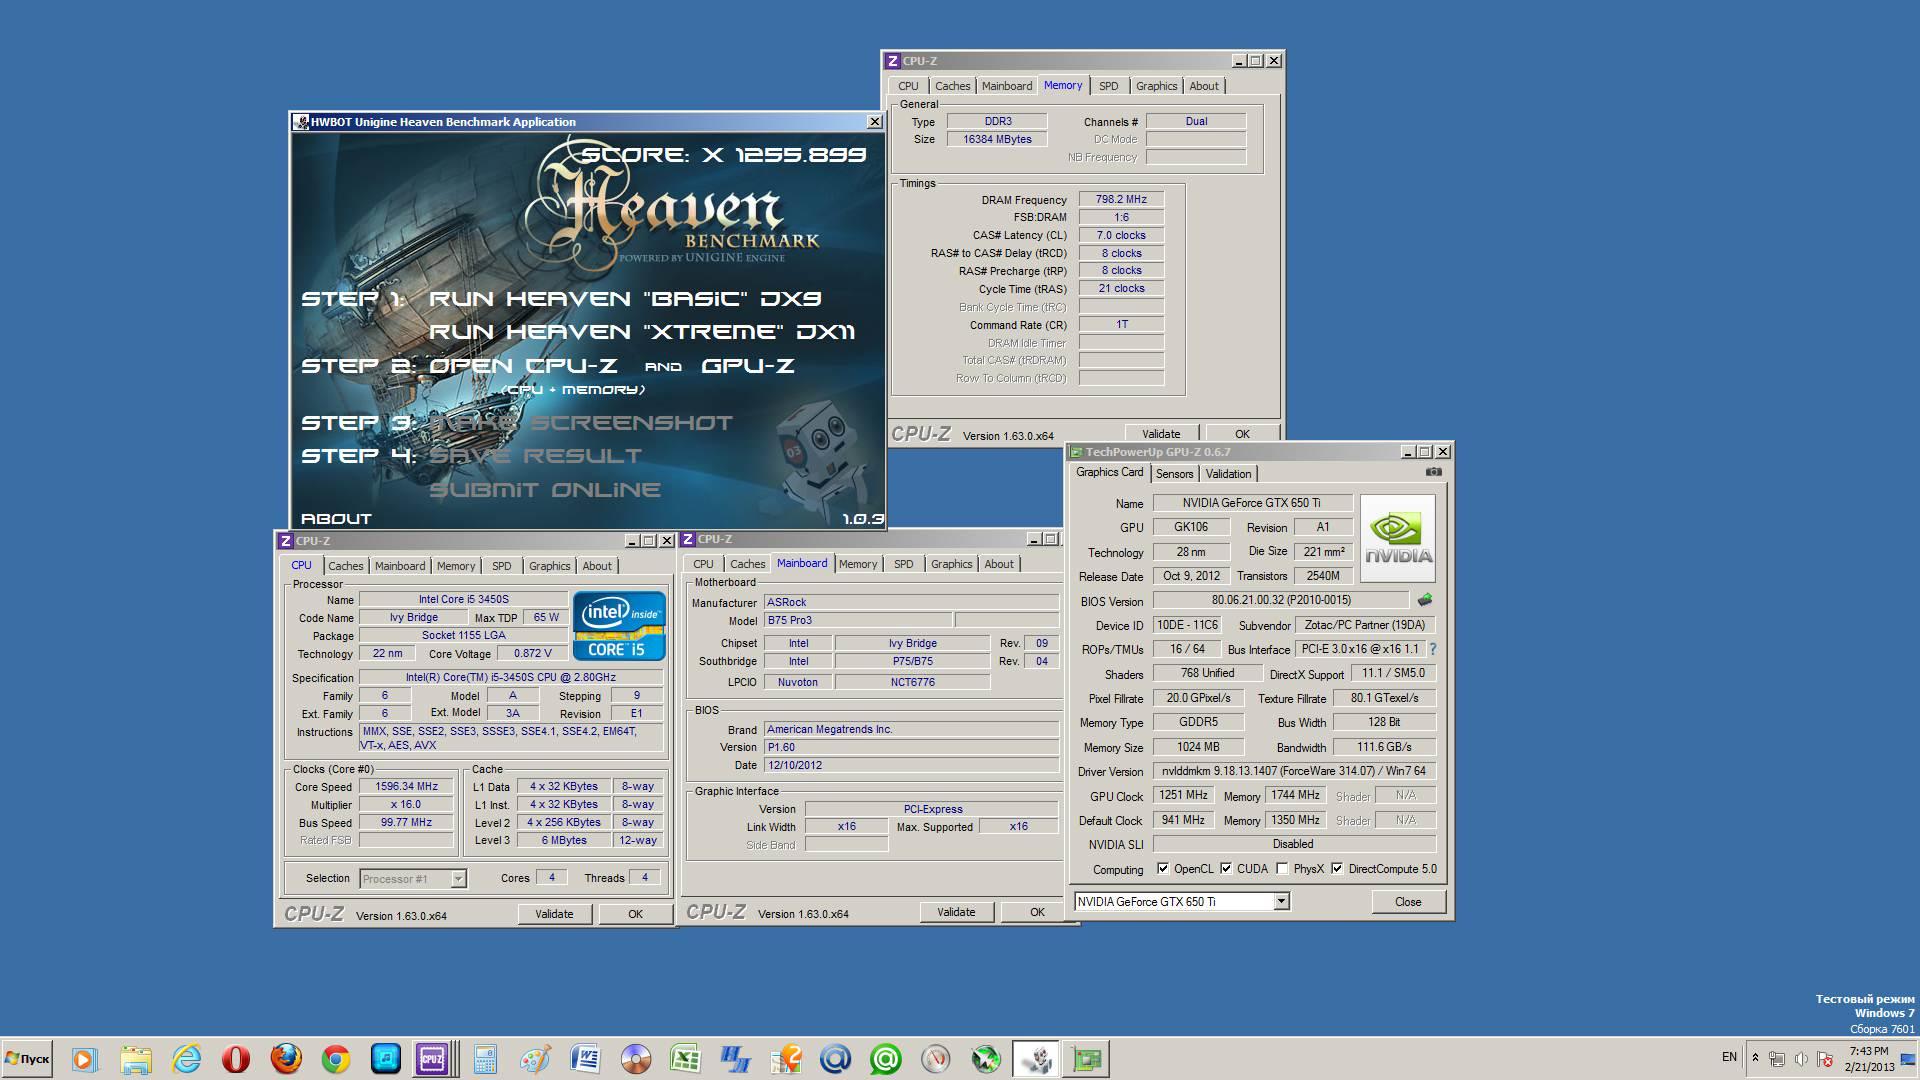Viewport: 1920px width, 1080px height.
Task: Click the GPU-Z BIOS Version field
Action: (x=1281, y=600)
